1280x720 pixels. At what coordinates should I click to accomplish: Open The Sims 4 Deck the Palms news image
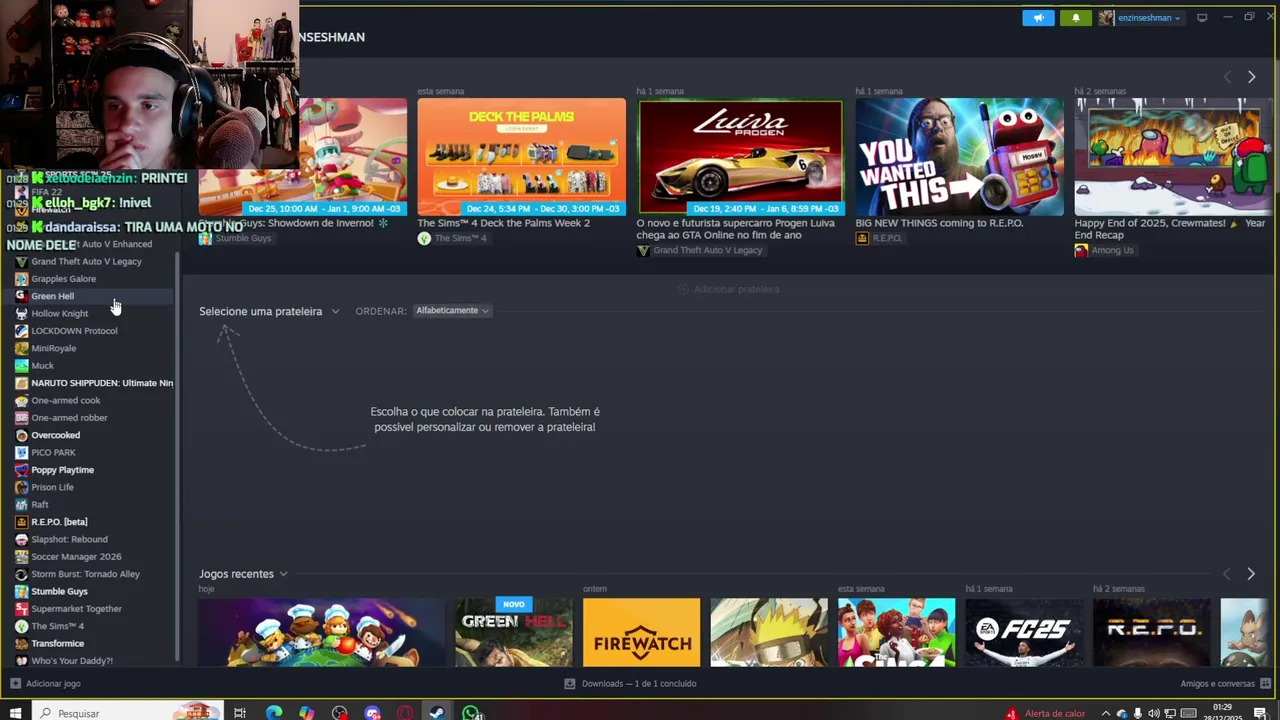click(x=521, y=157)
